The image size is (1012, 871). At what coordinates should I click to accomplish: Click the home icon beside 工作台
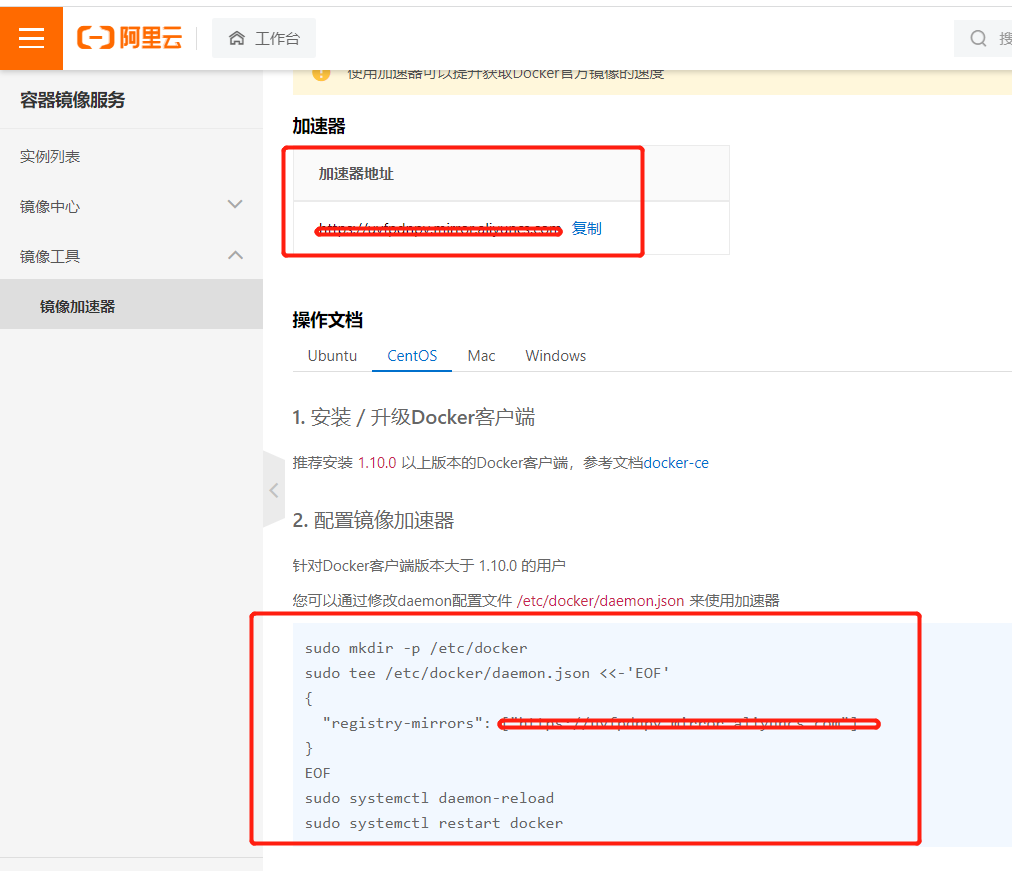[x=237, y=38]
